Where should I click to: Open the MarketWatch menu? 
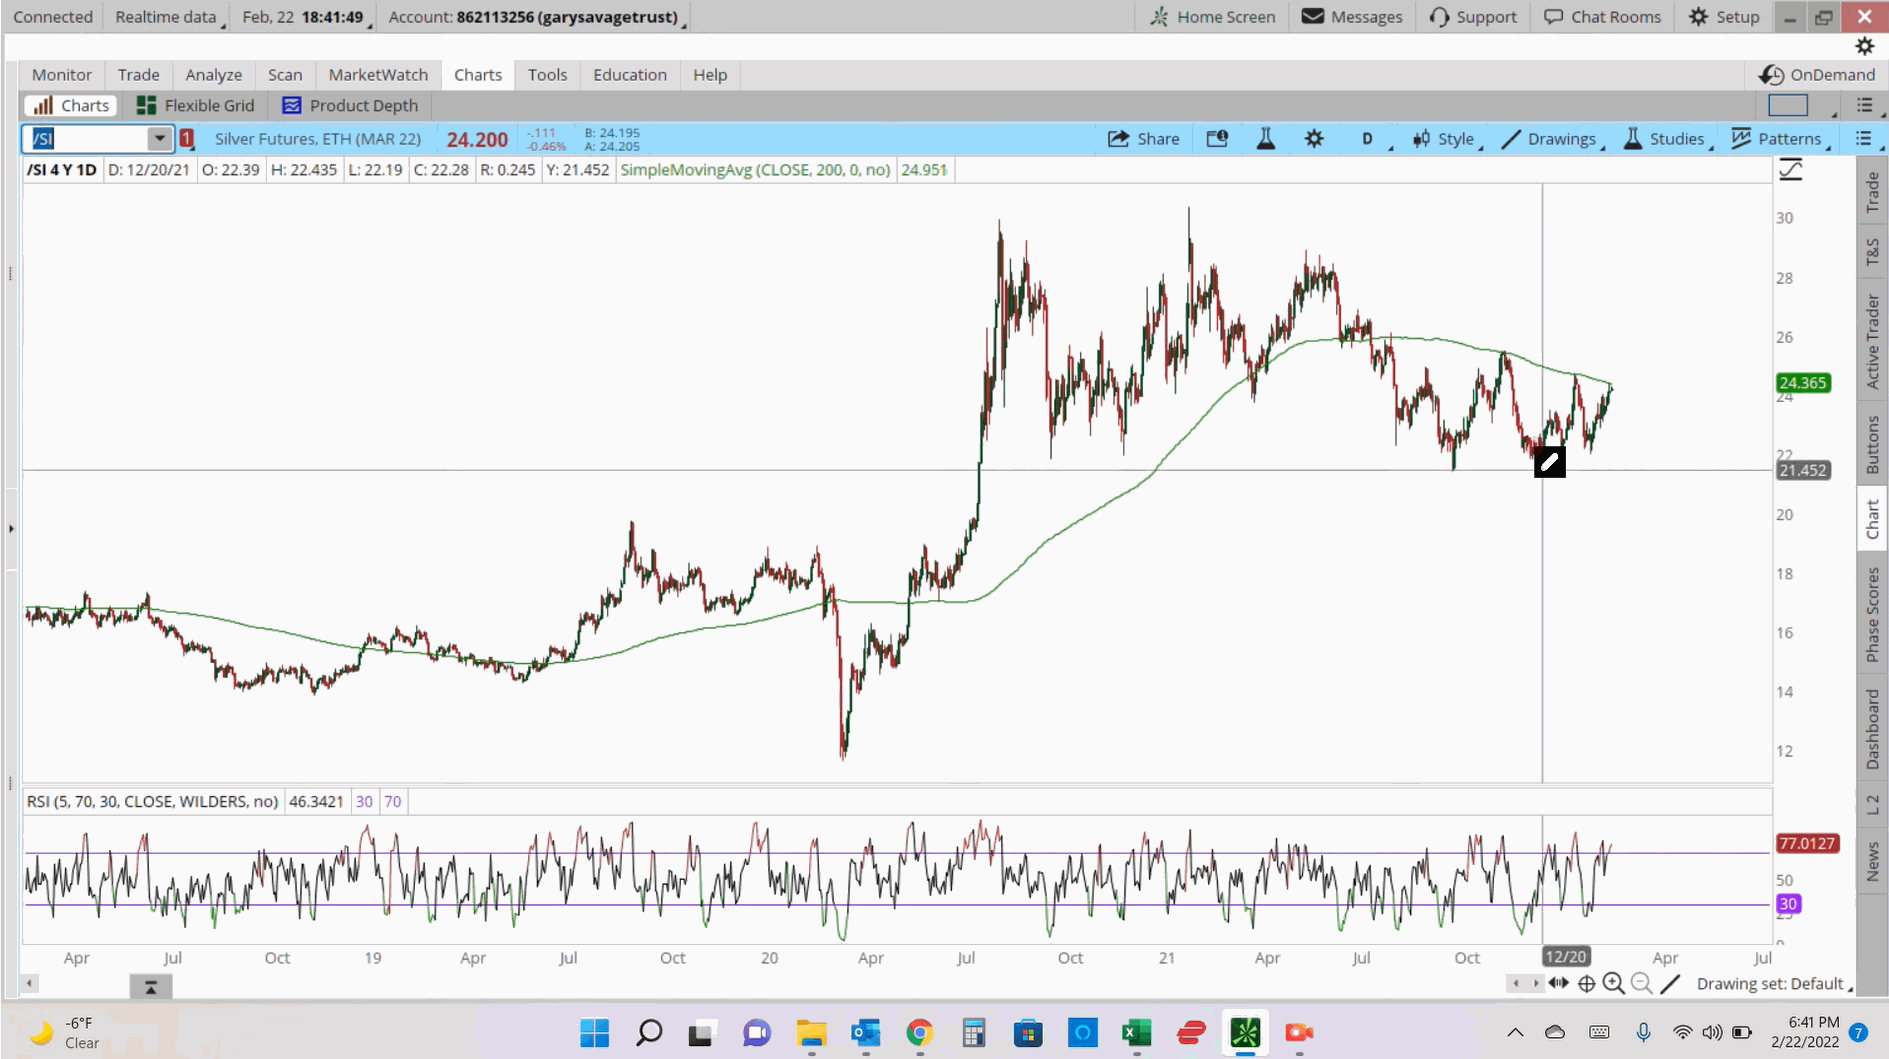point(378,74)
